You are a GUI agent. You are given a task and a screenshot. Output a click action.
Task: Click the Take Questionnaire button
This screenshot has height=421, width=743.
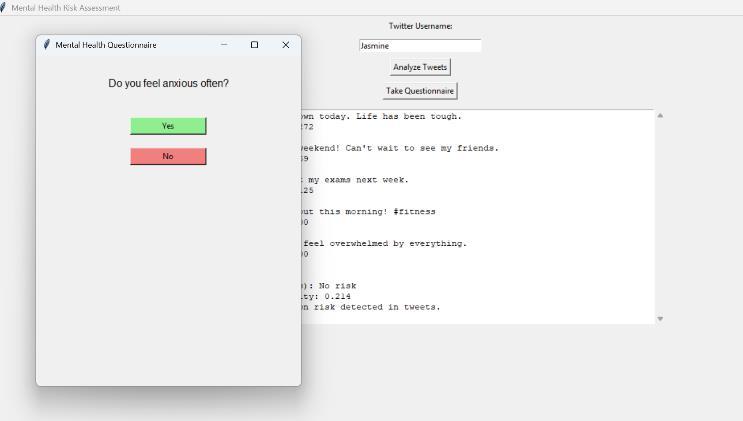[x=420, y=91]
